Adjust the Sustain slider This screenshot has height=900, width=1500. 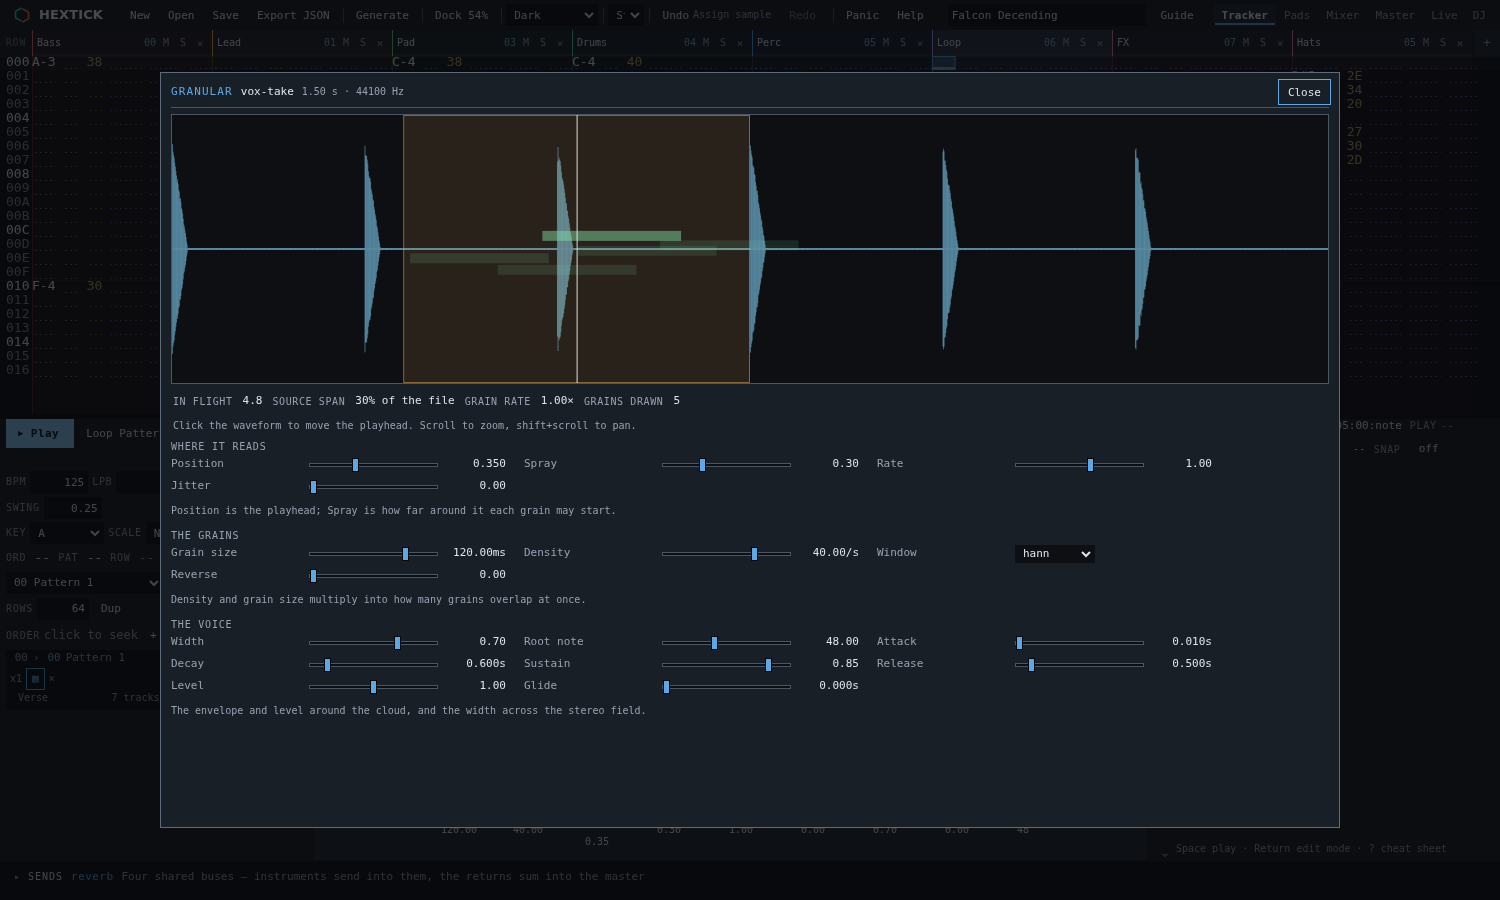coord(726,665)
